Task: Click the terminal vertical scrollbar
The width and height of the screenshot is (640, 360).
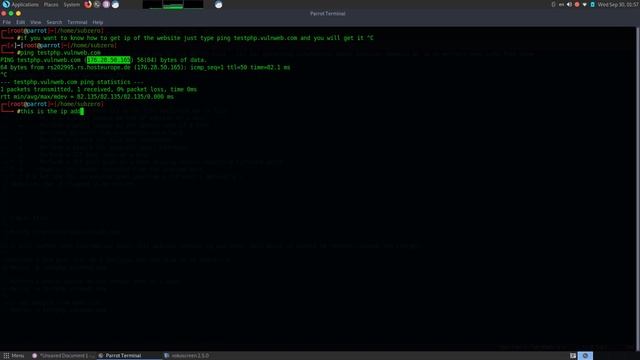Action: point(638,188)
